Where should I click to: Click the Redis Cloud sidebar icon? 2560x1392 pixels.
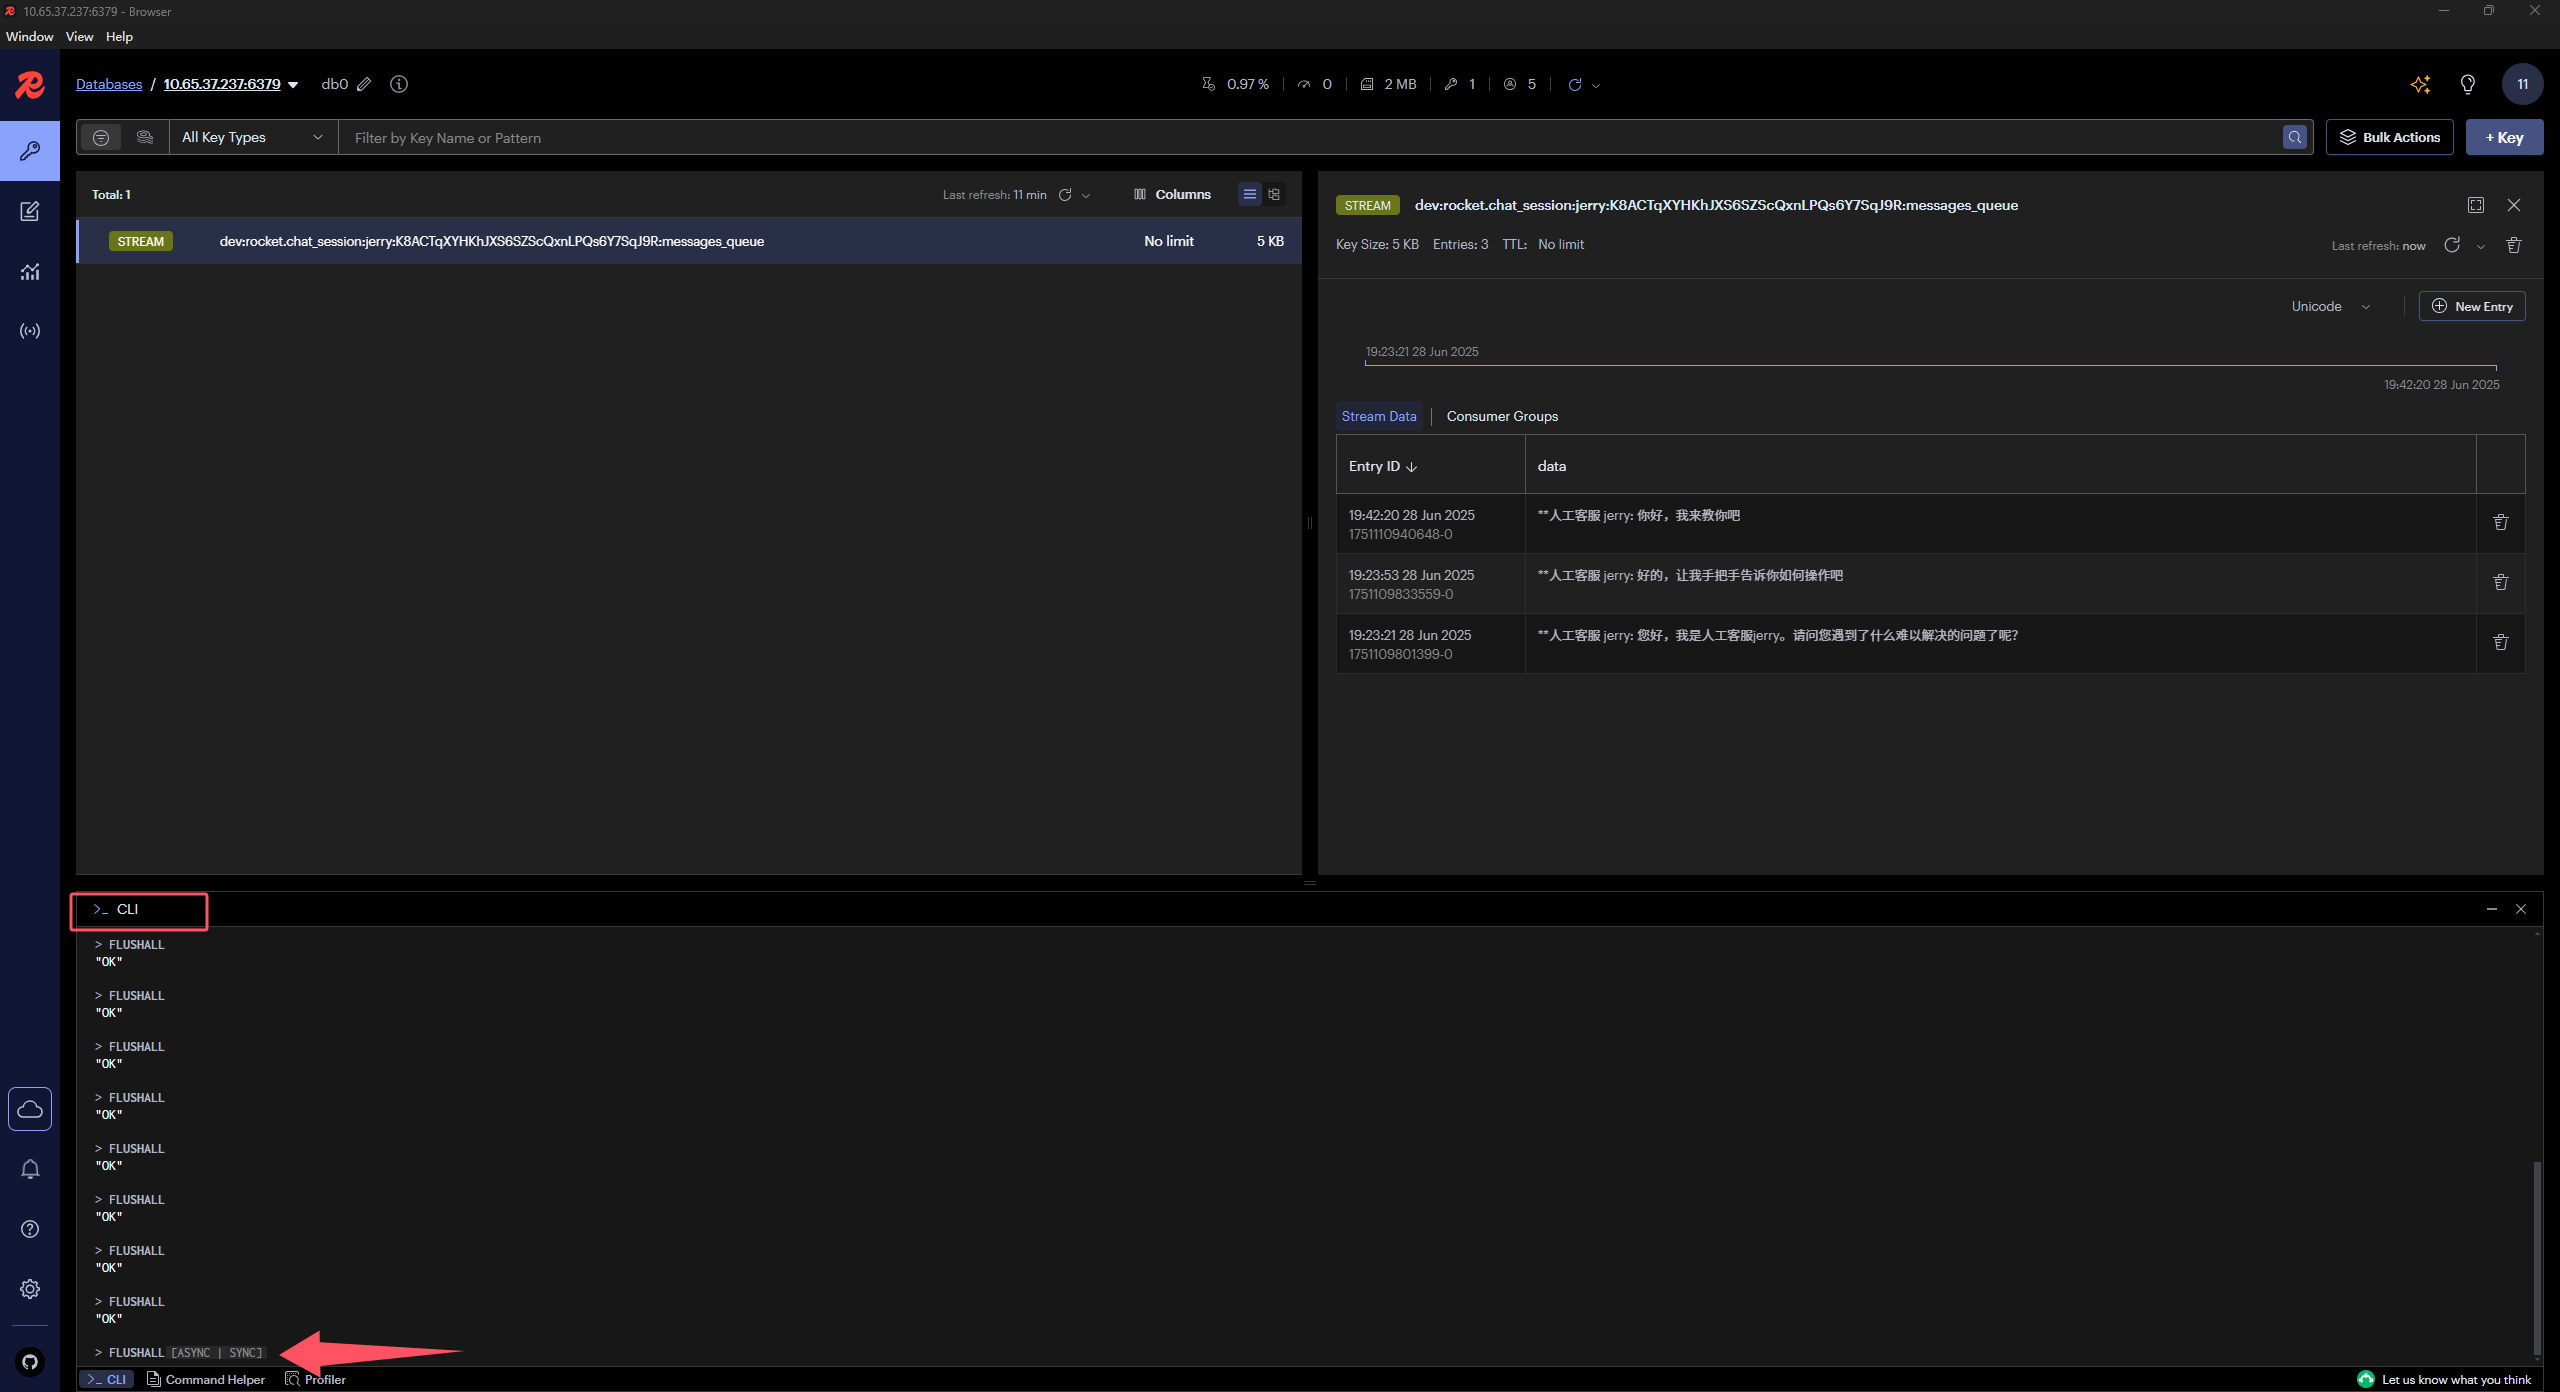point(30,1109)
